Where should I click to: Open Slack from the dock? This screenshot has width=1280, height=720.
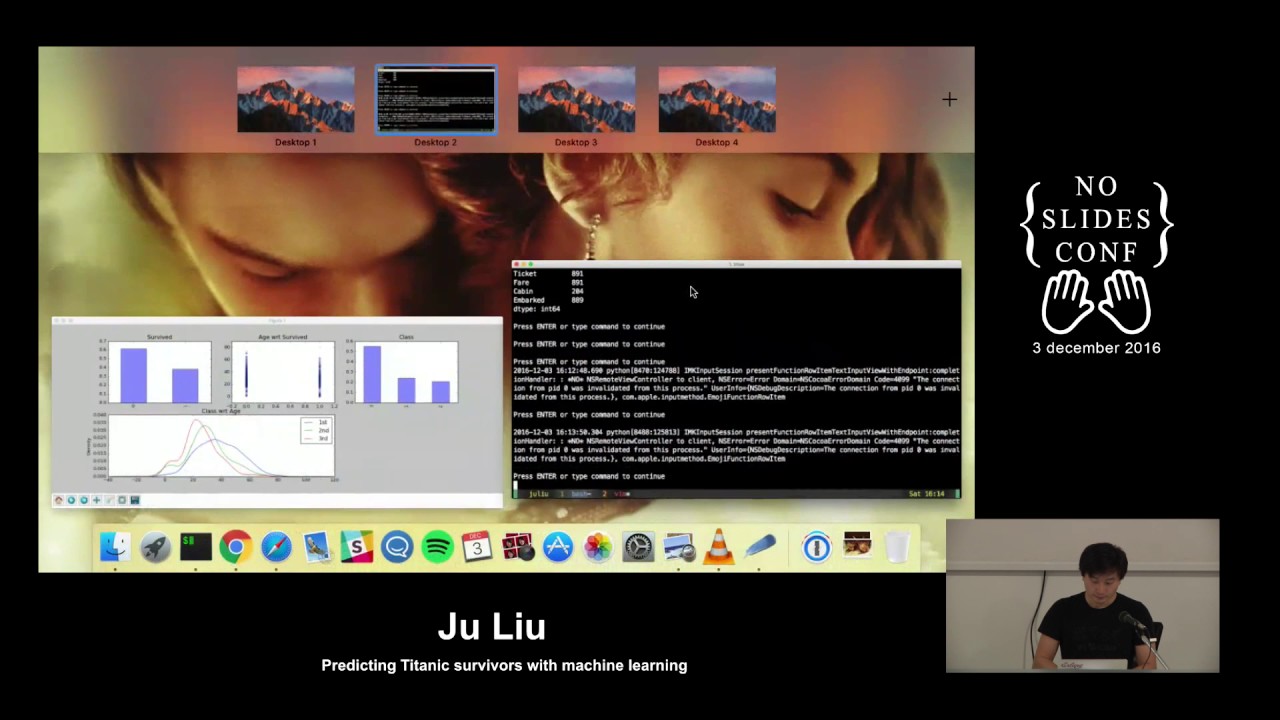tap(356, 547)
